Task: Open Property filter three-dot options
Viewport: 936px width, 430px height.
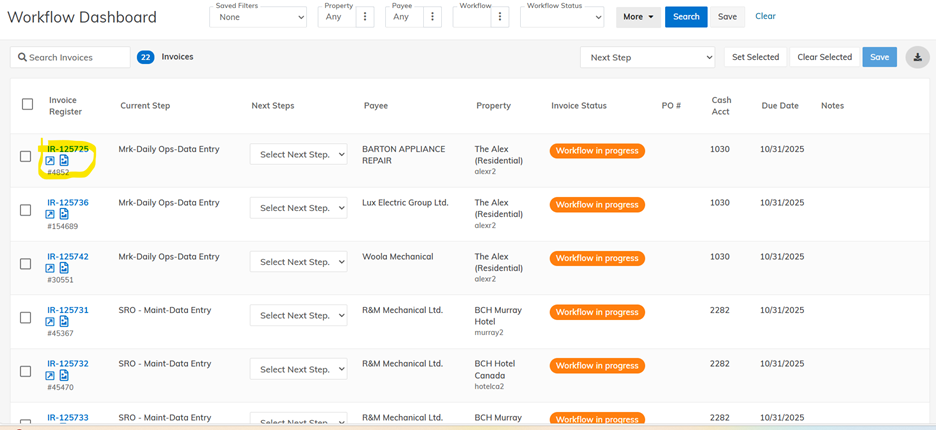Action: [x=365, y=17]
